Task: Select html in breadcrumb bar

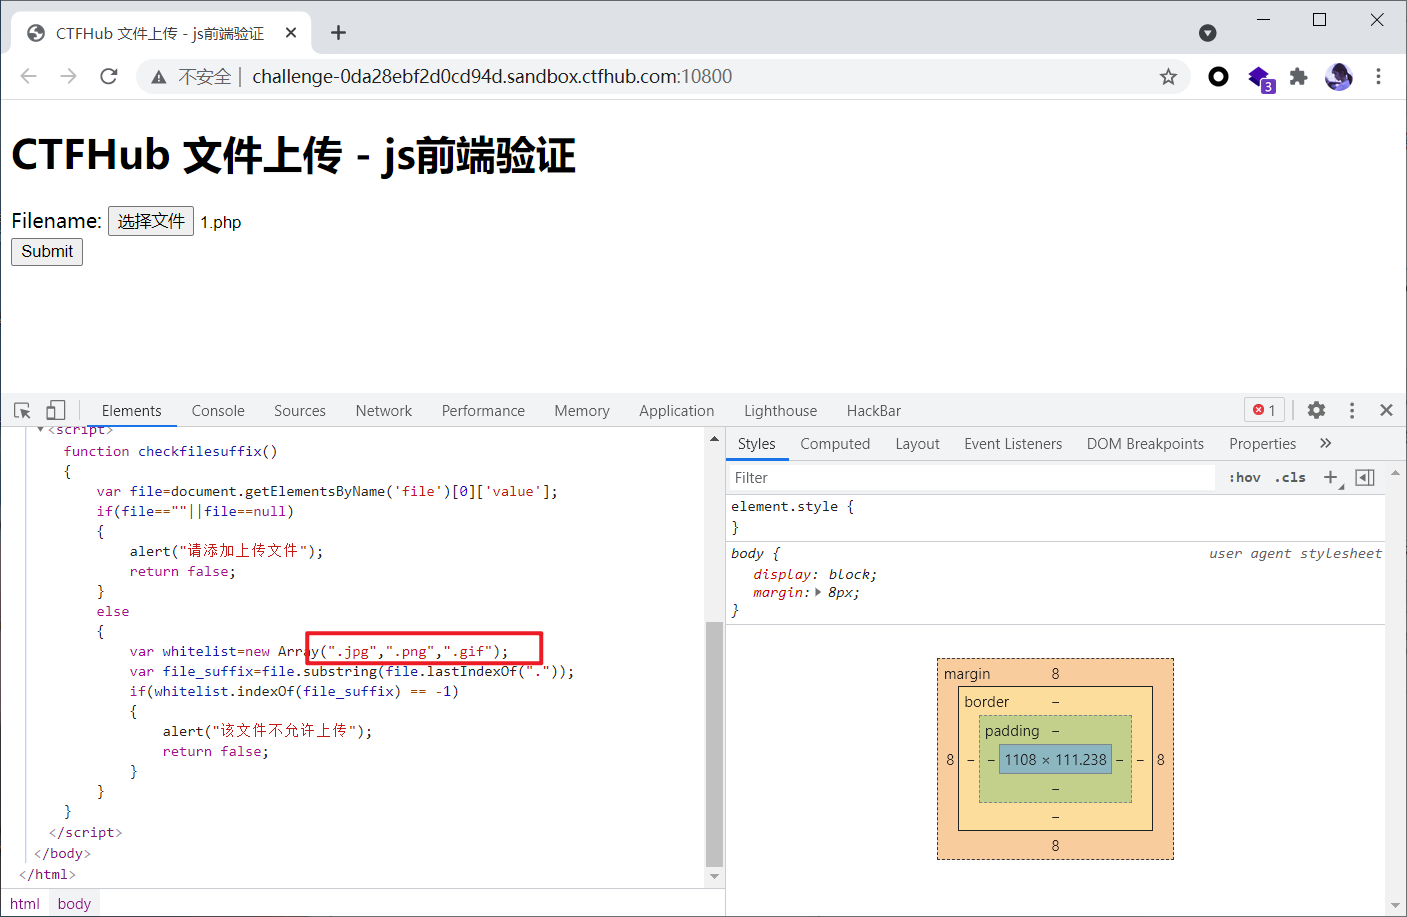Action: coord(25,904)
